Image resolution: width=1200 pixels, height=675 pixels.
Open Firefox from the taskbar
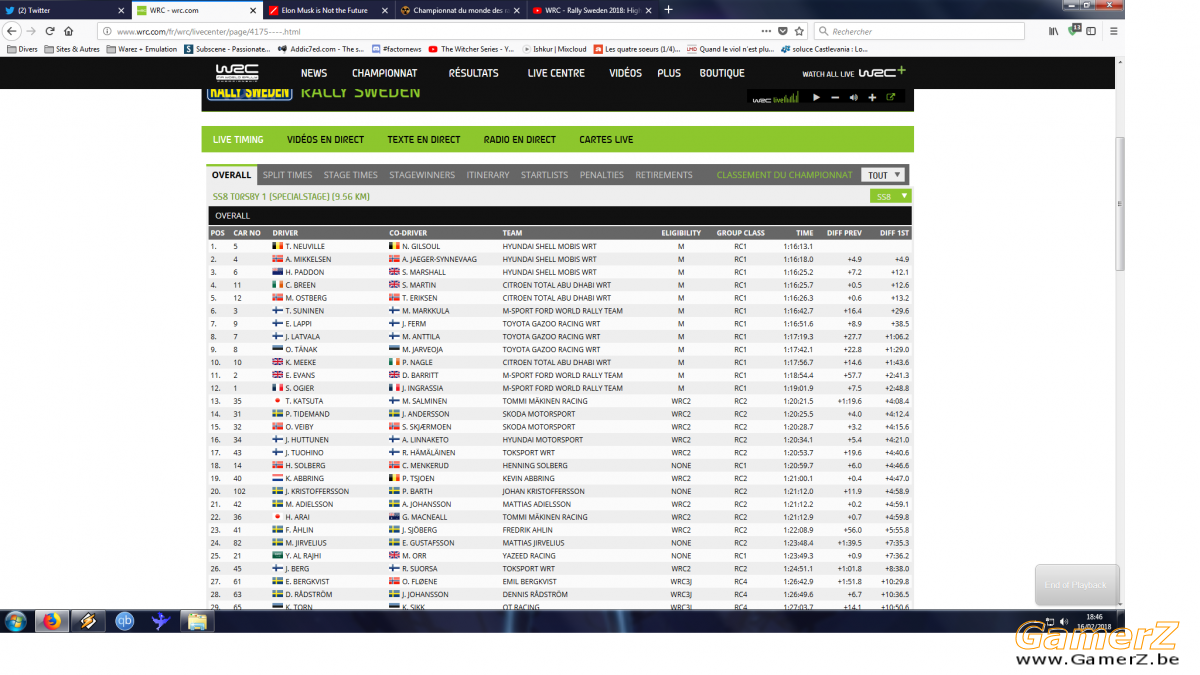[x=51, y=621]
